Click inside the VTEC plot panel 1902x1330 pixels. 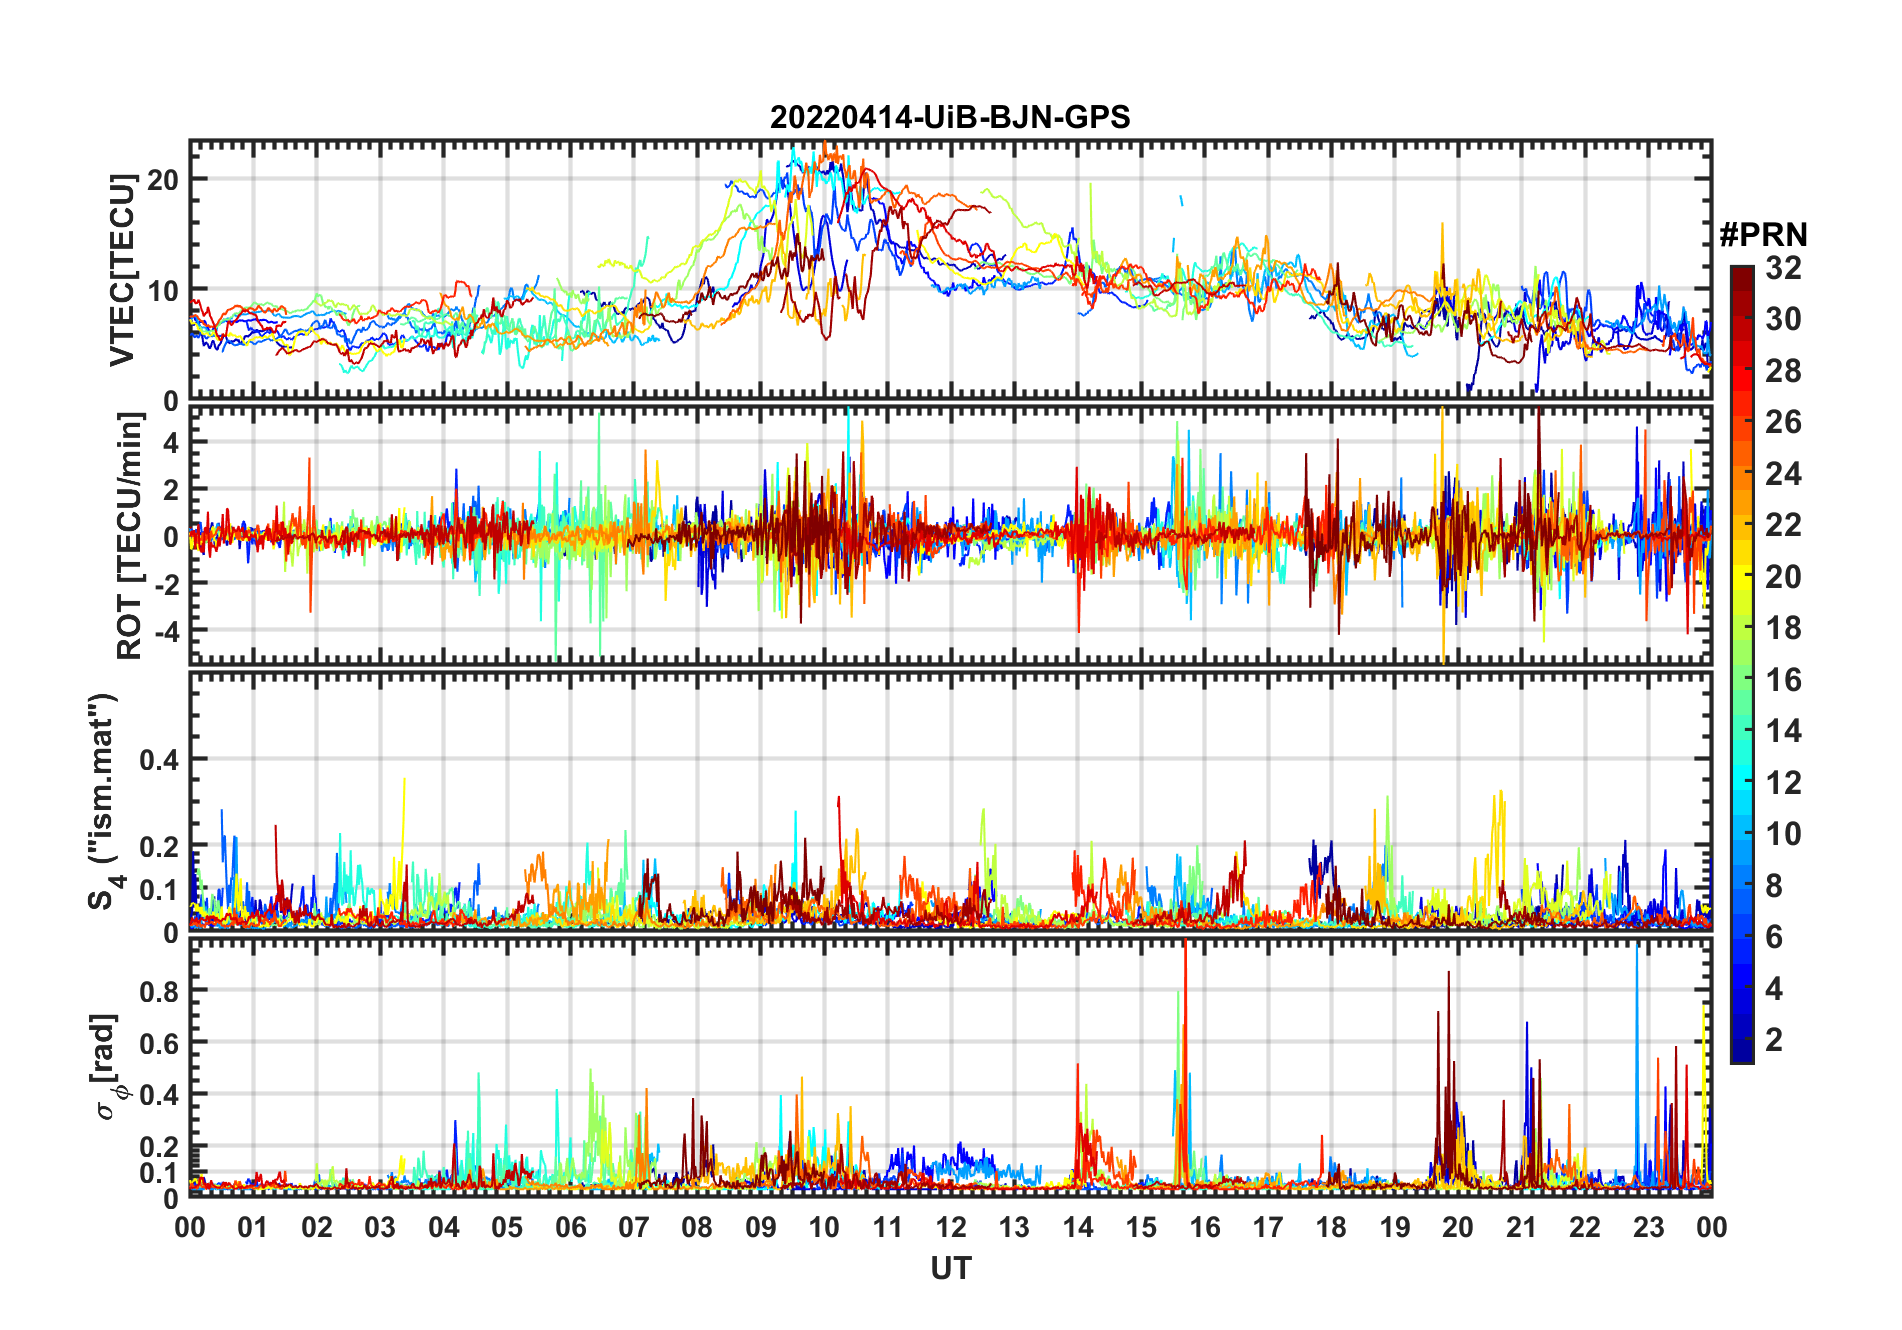click(x=950, y=270)
